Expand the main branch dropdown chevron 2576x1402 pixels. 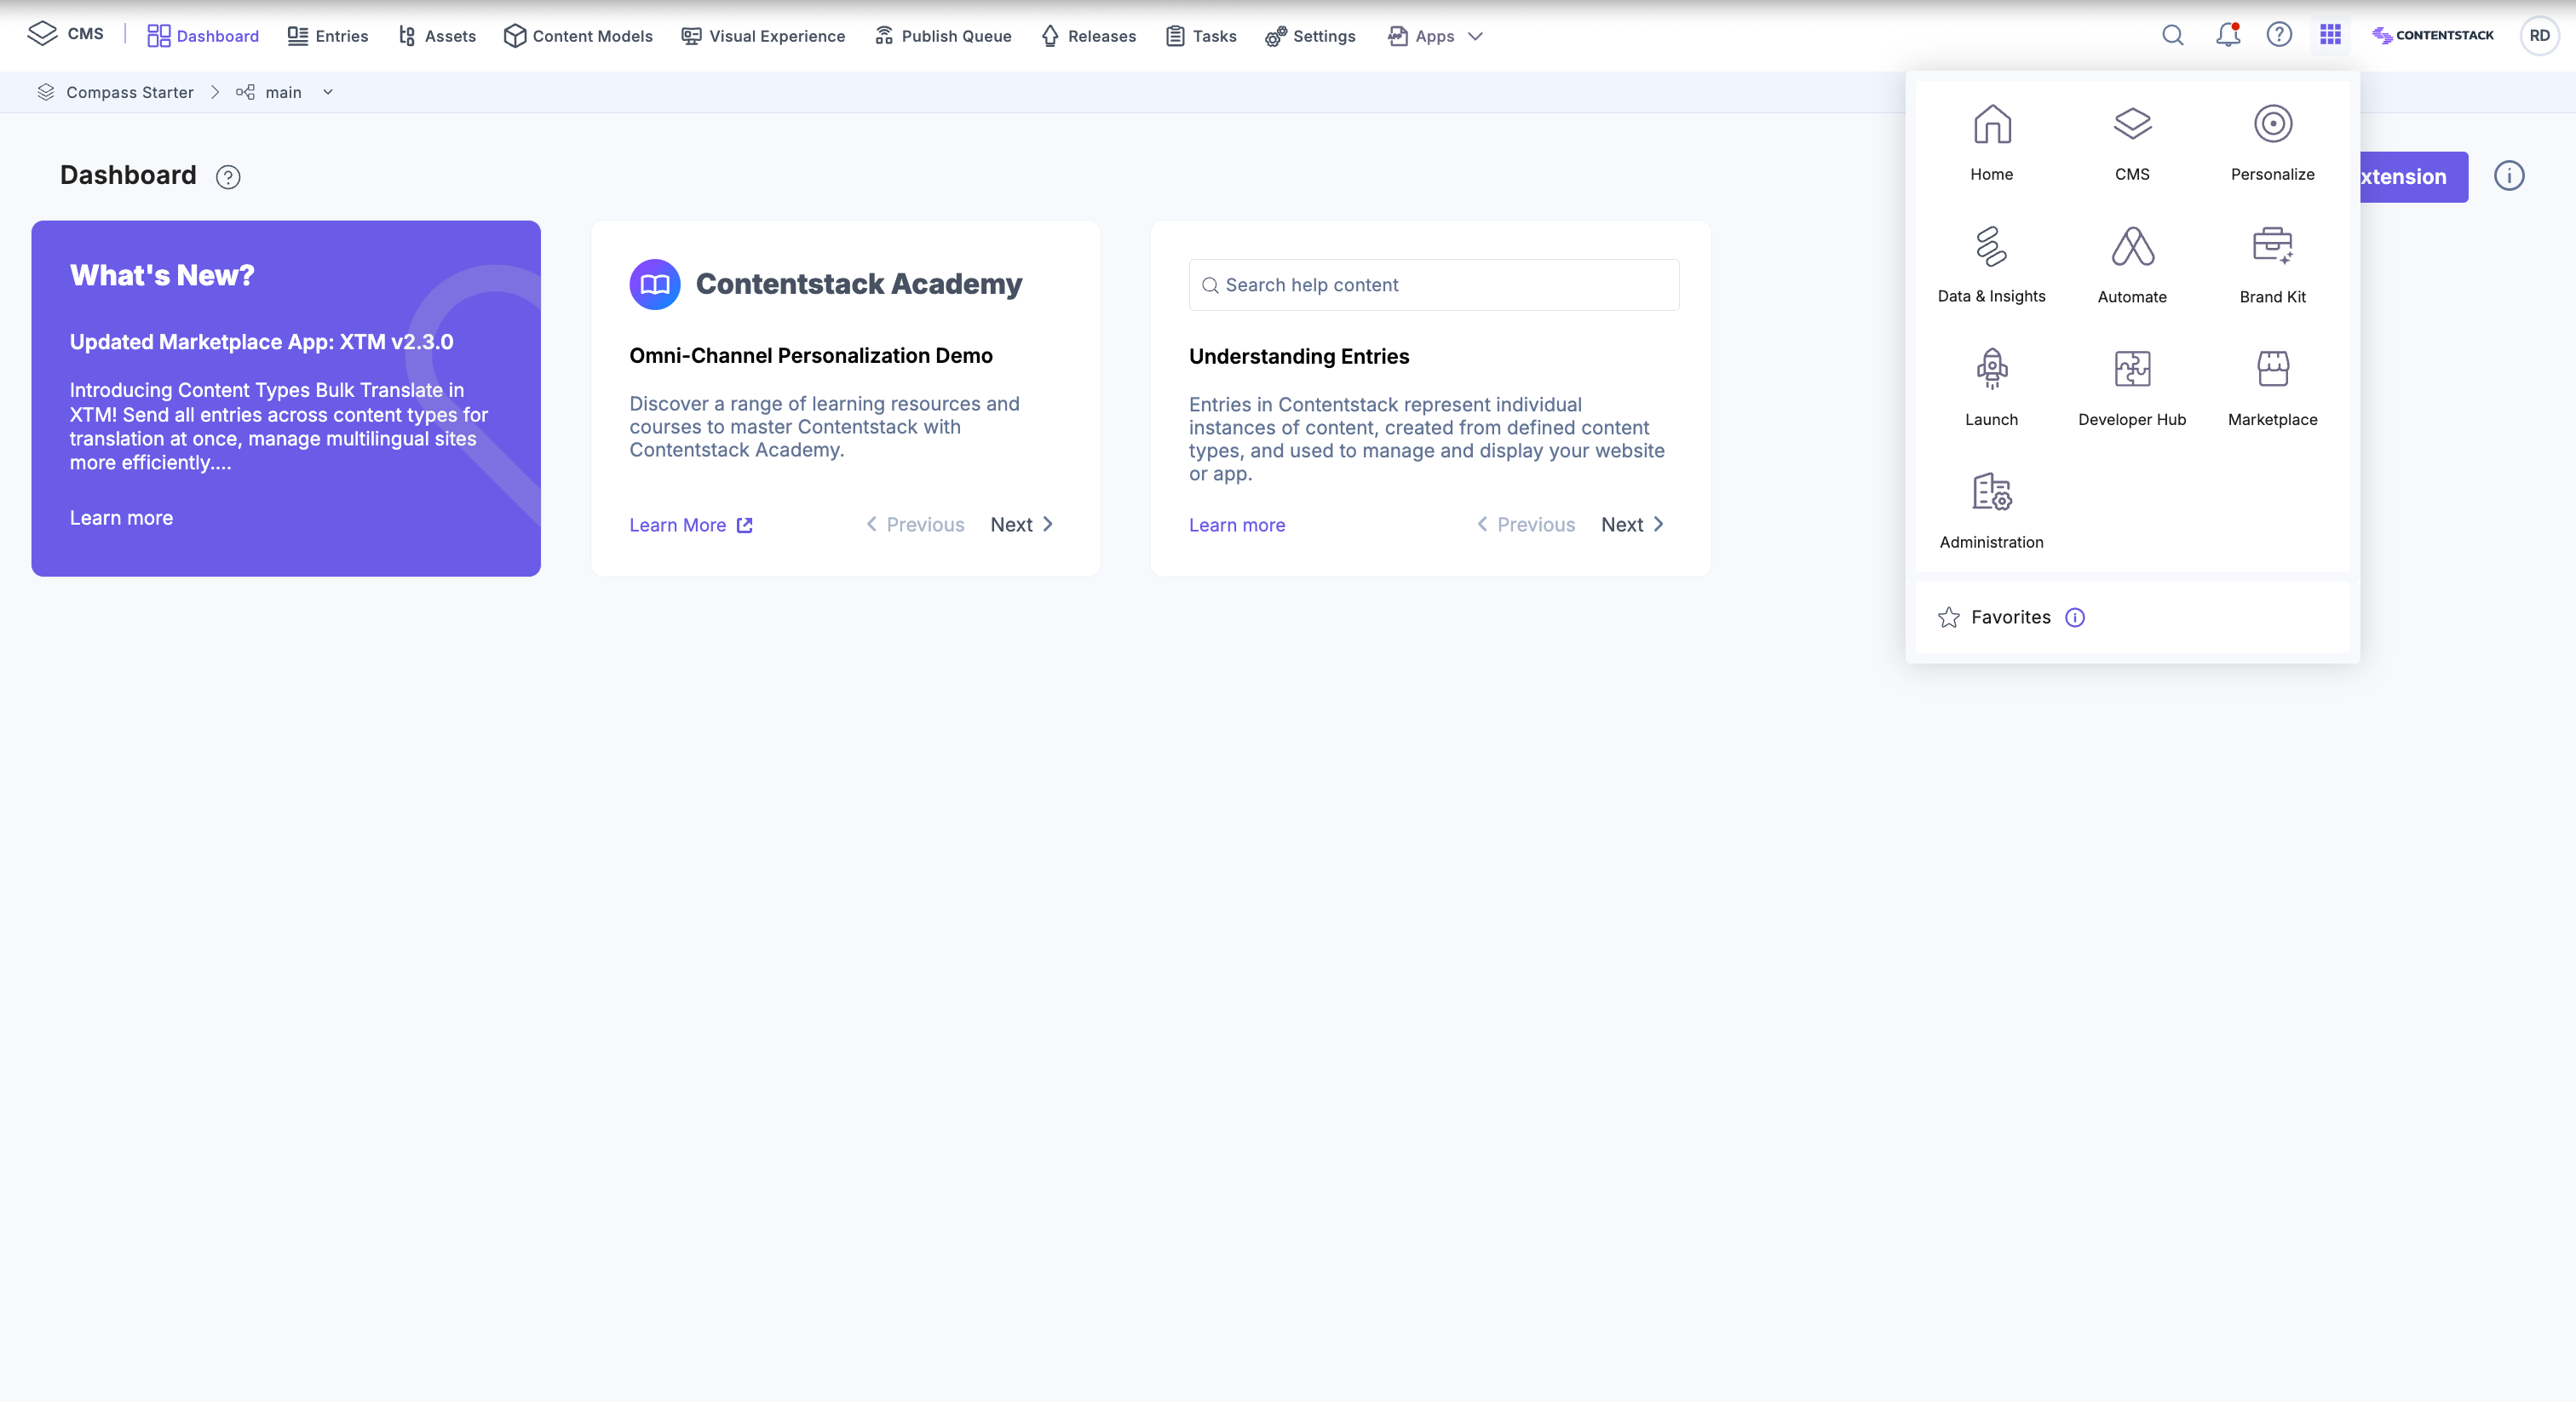(x=327, y=92)
